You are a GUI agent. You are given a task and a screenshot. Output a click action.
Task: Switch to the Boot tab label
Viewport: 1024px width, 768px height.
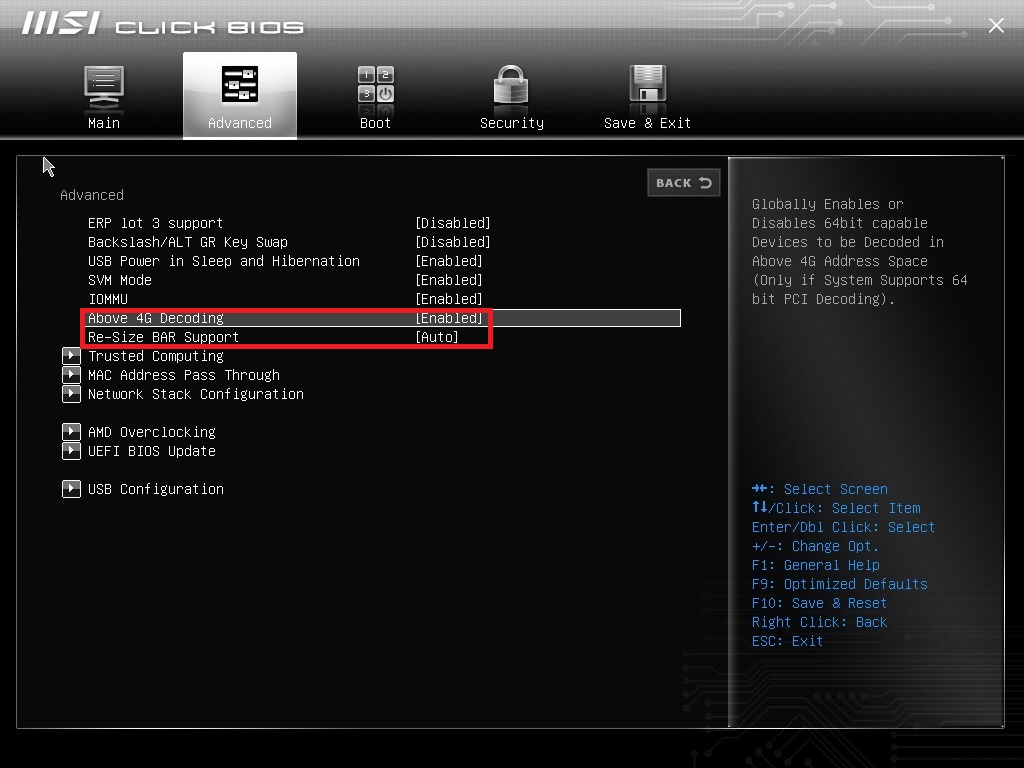click(375, 123)
